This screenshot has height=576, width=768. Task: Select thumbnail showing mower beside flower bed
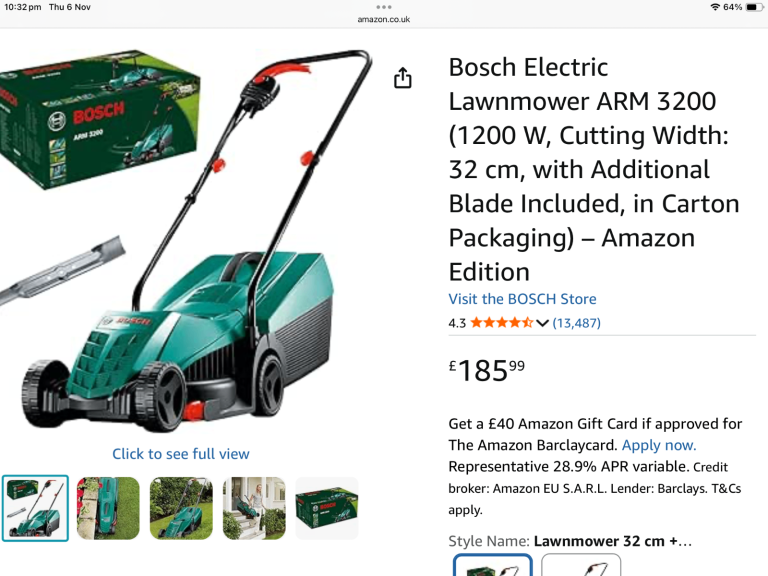[108, 508]
